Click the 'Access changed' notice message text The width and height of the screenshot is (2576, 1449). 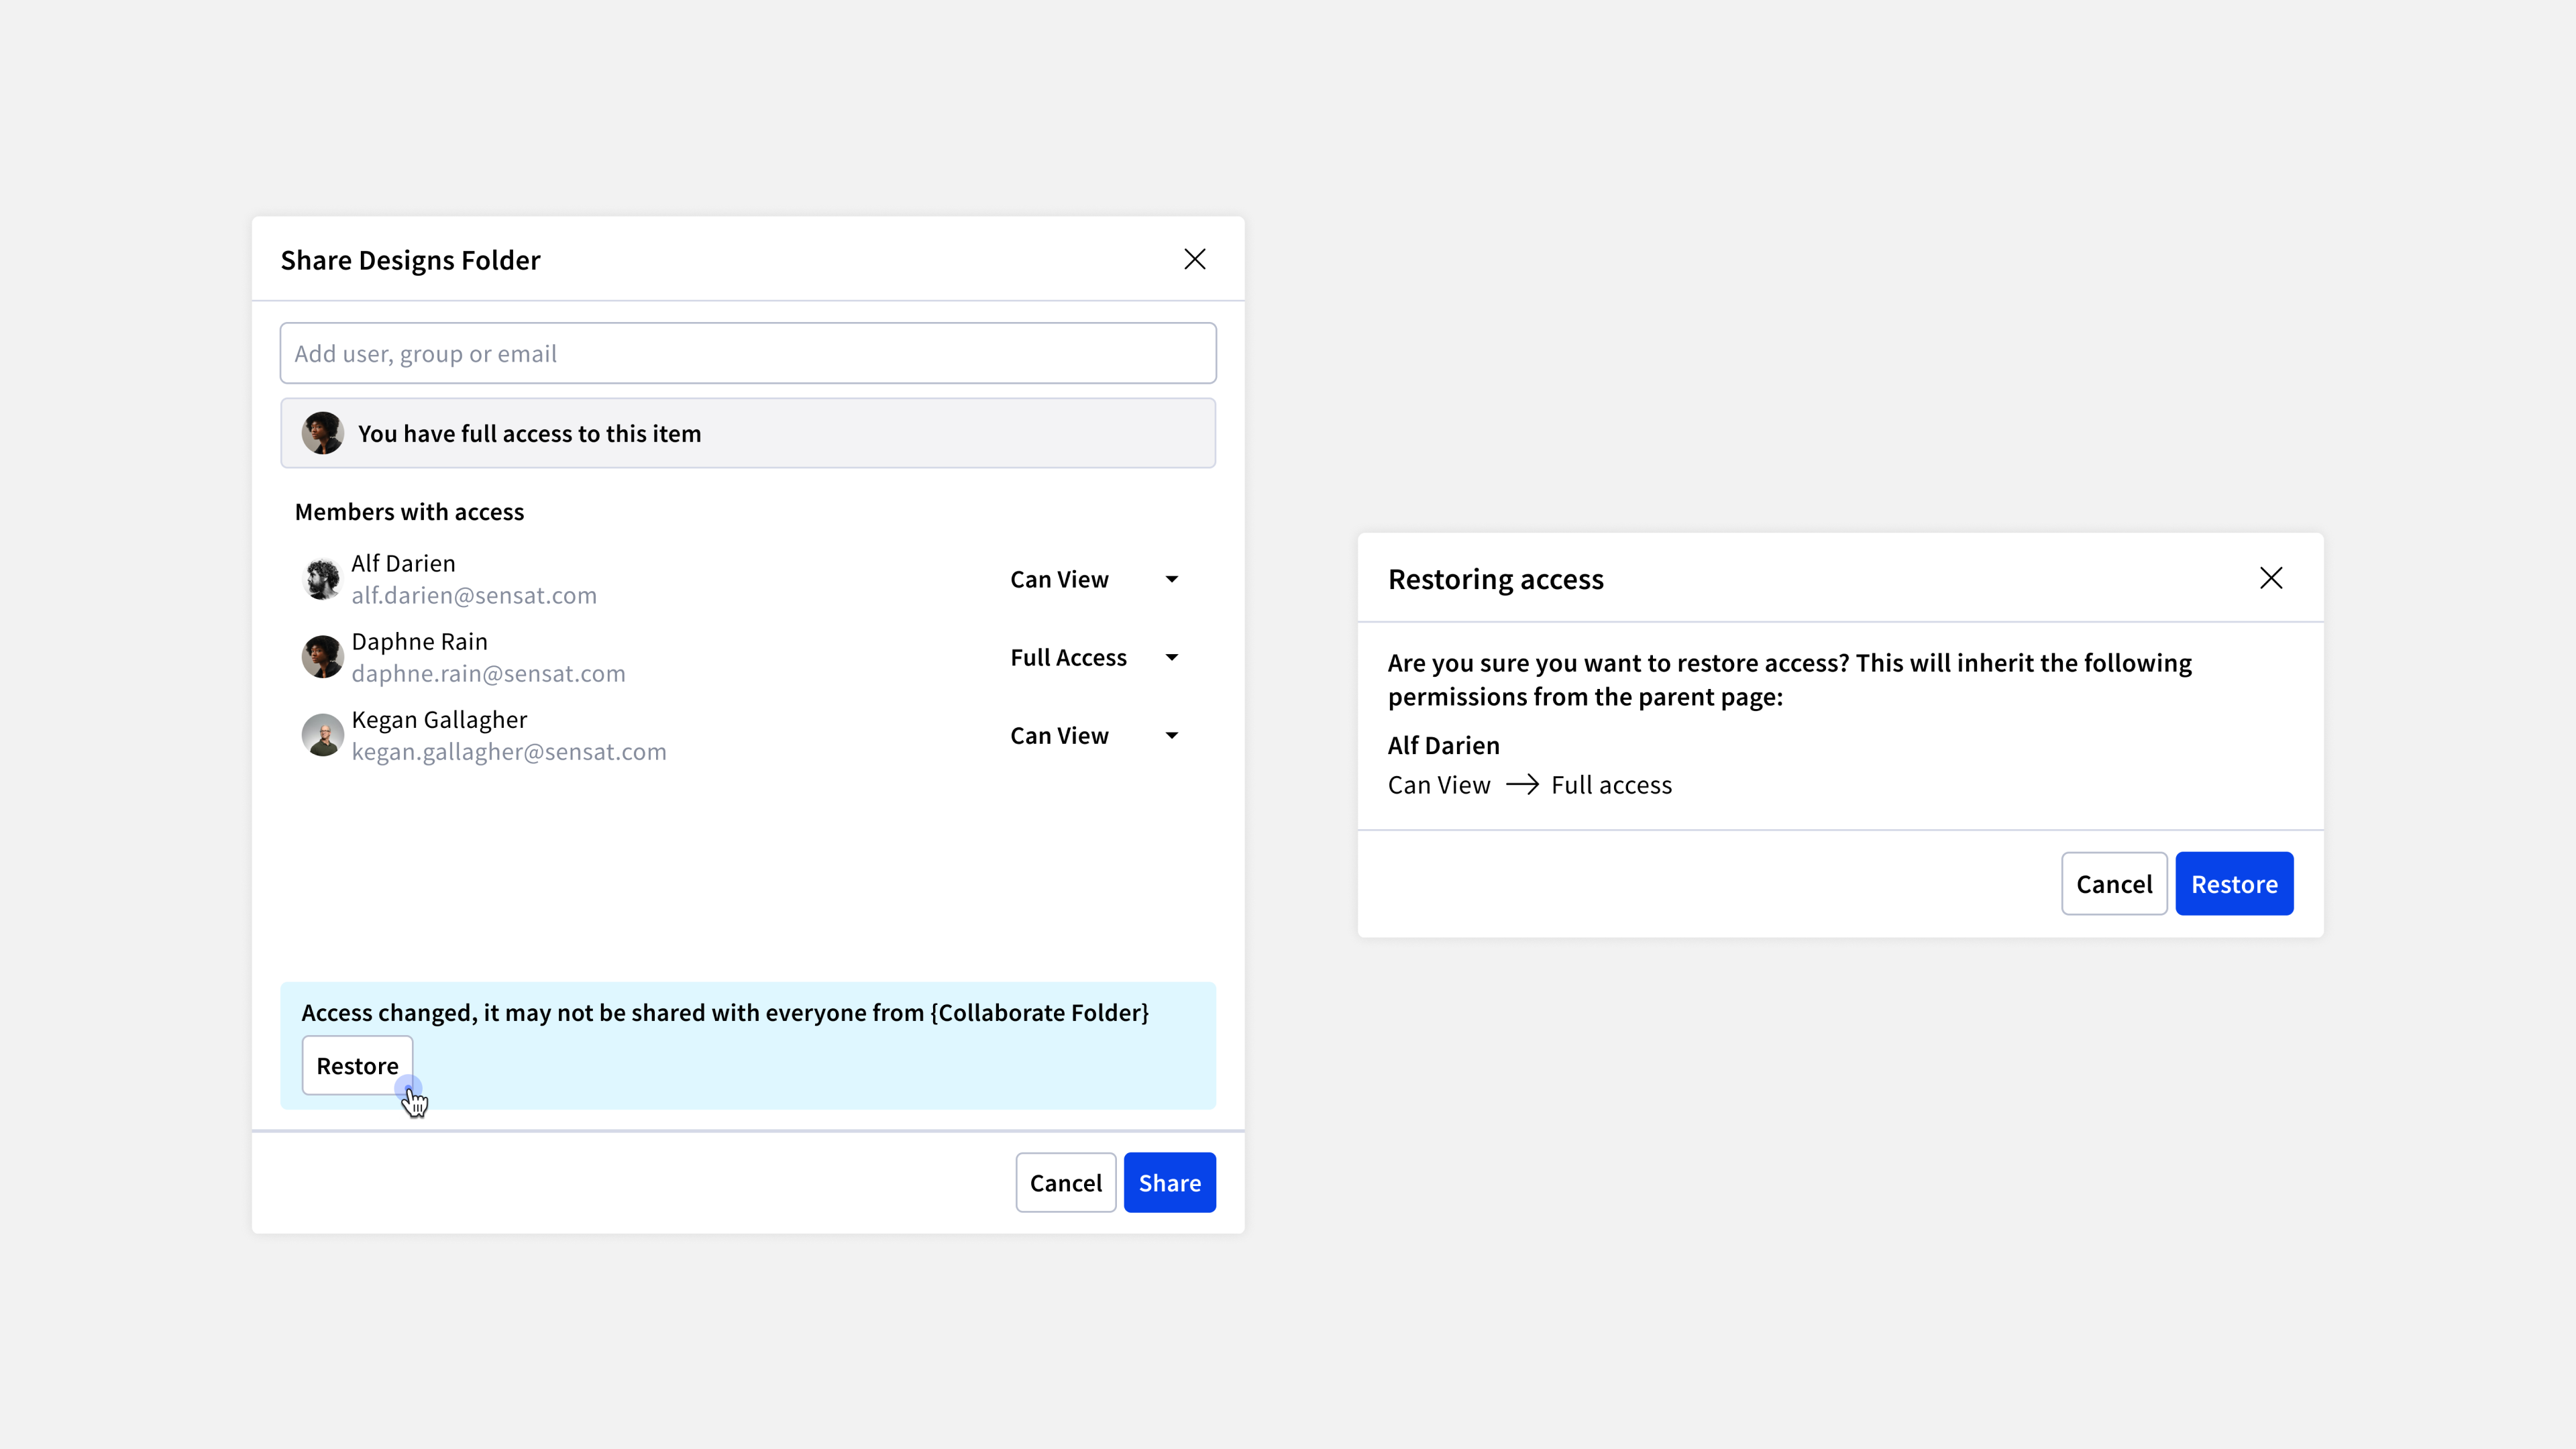pyautogui.click(x=725, y=1012)
